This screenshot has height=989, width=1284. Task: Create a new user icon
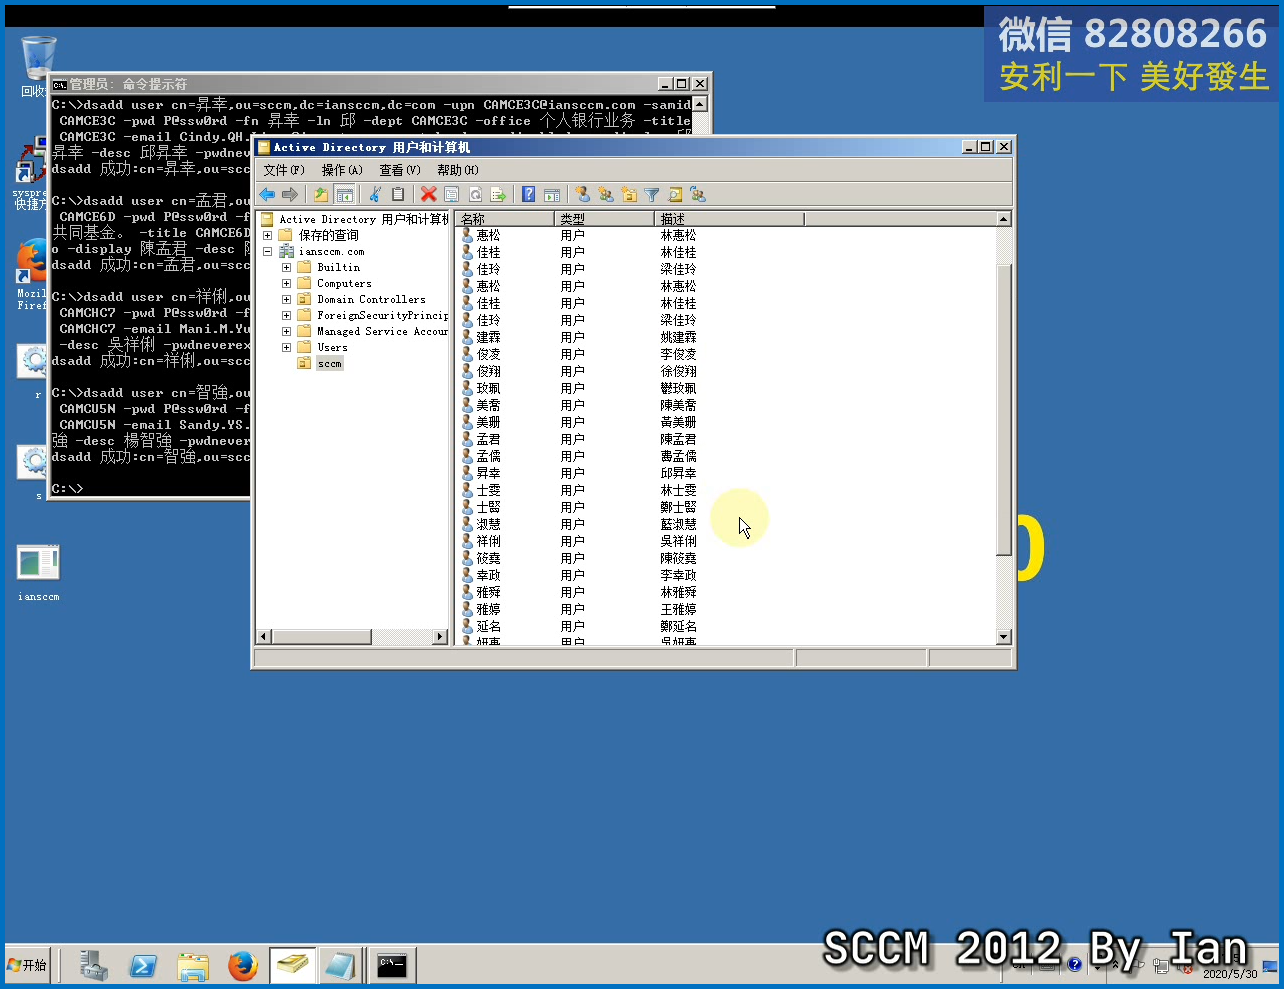582,195
